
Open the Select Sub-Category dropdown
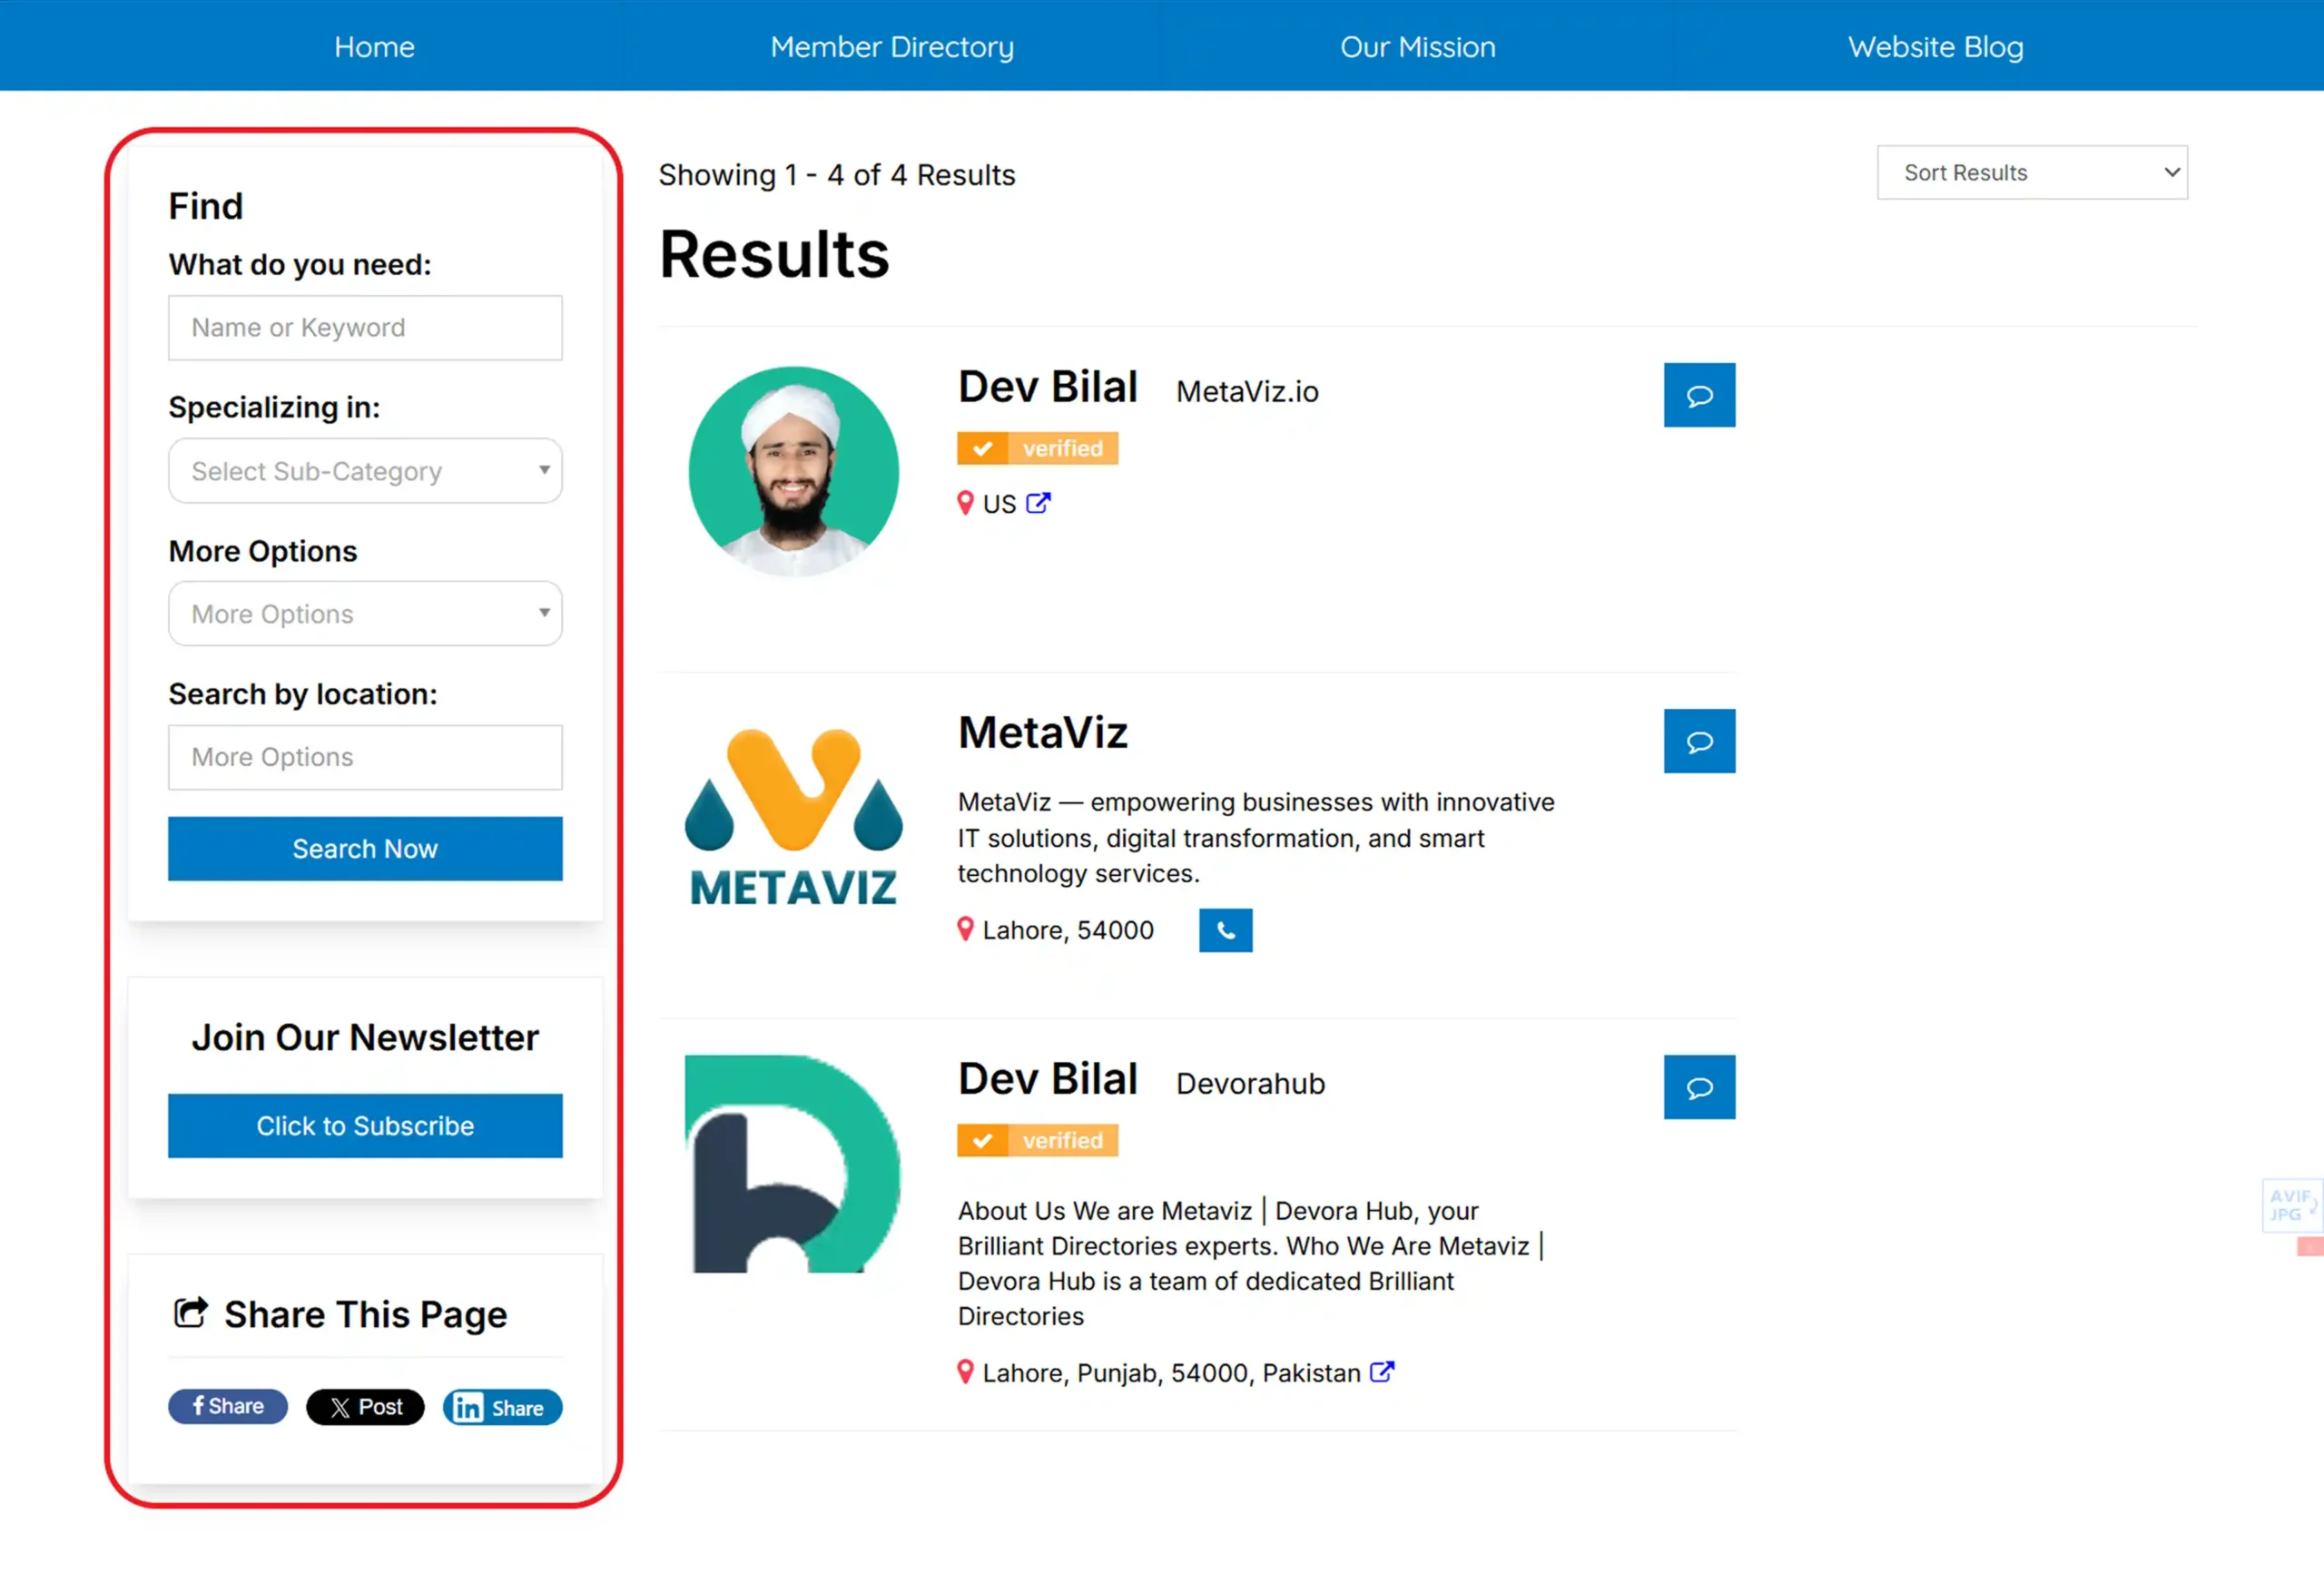pos(365,471)
